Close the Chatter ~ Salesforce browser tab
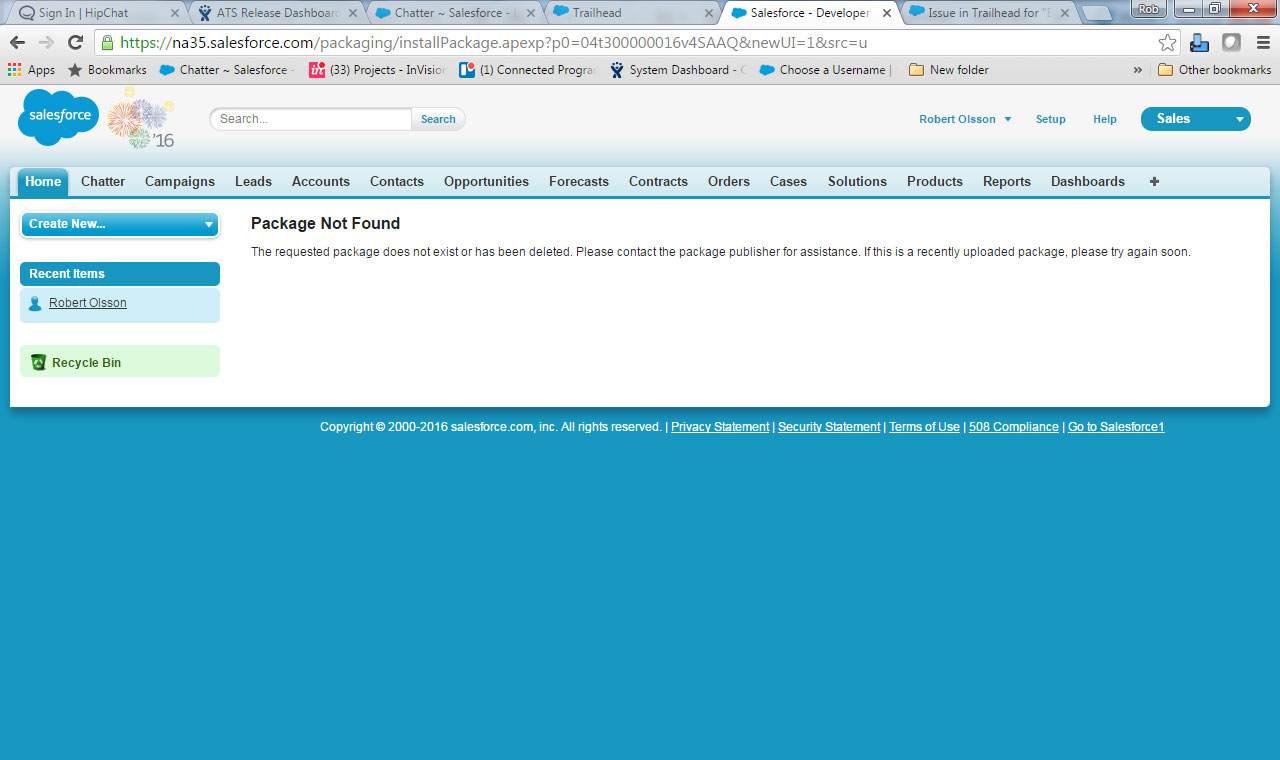Image resolution: width=1280 pixels, height=760 pixels. click(x=530, y=13)
